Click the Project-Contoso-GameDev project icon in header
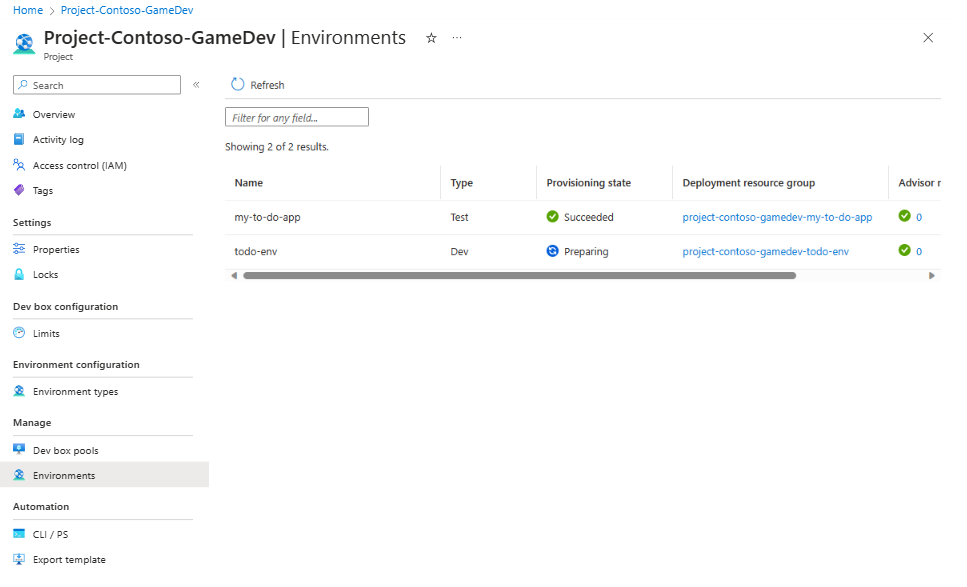The height and width of the screenshot is (587, 967). (24, 44)
